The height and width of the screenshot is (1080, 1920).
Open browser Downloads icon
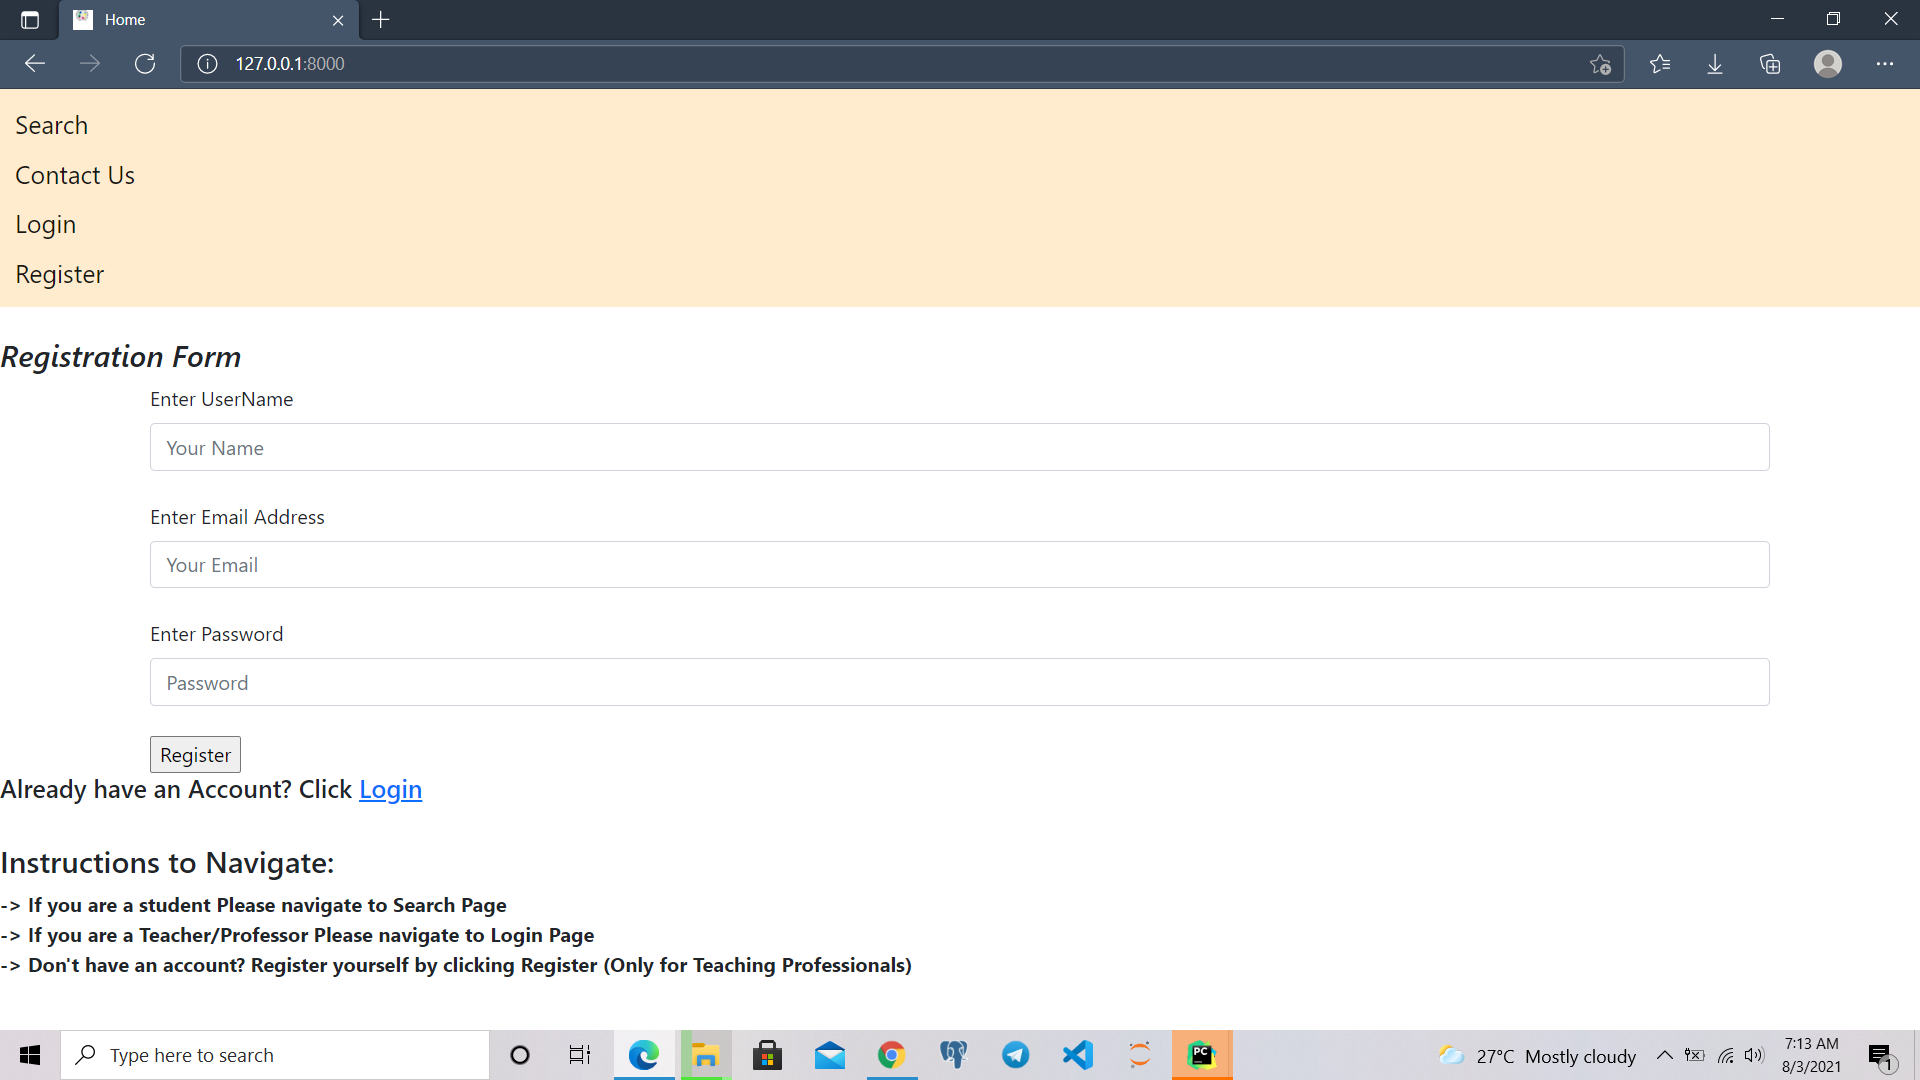click(x=1715, y=64)
